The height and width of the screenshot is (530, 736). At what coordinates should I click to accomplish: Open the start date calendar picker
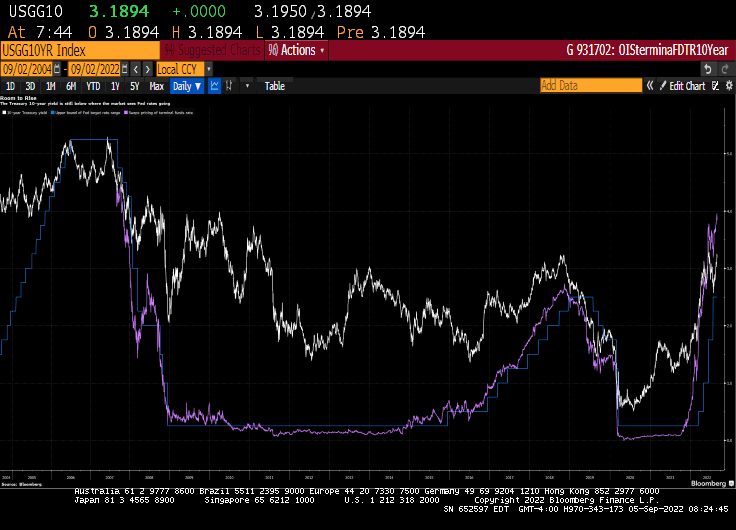tap(56, 69)
